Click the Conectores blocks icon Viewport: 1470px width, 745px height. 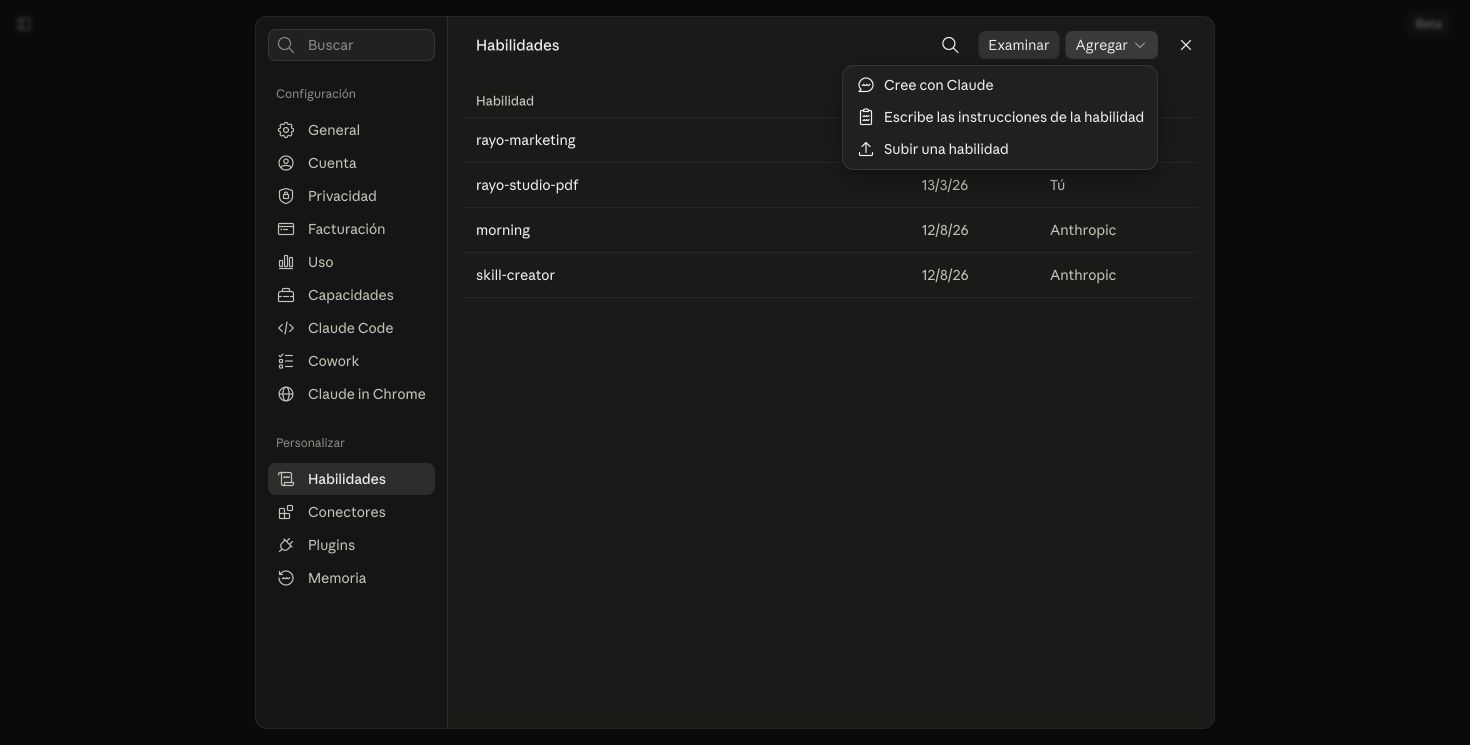286,512
